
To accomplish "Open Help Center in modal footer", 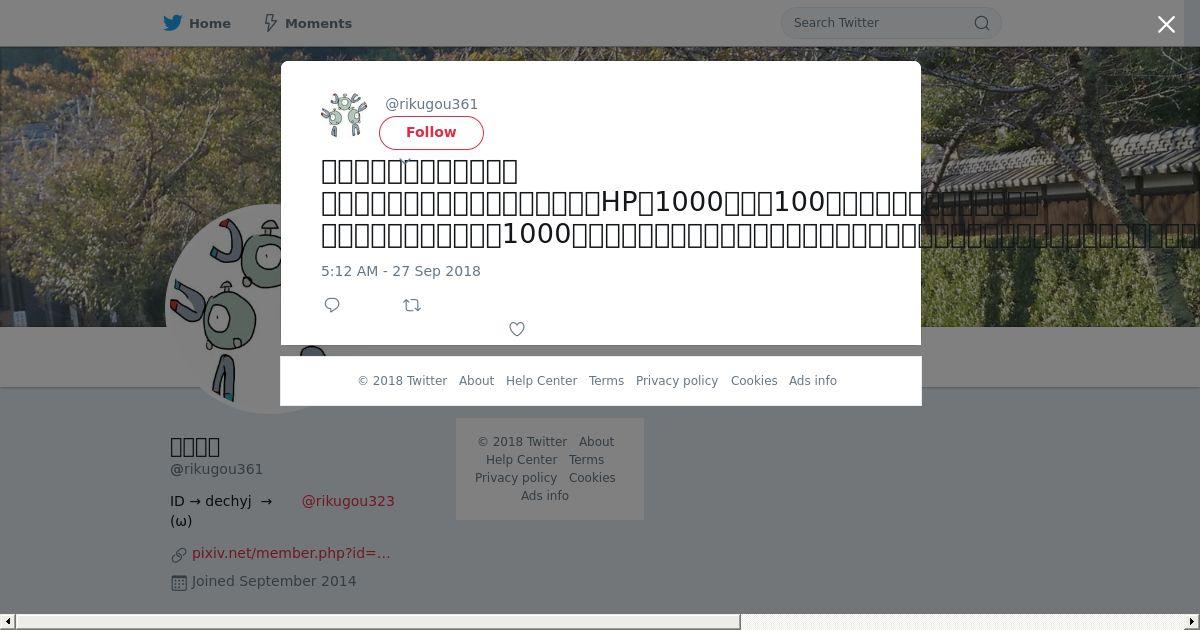I will point(541,381).
